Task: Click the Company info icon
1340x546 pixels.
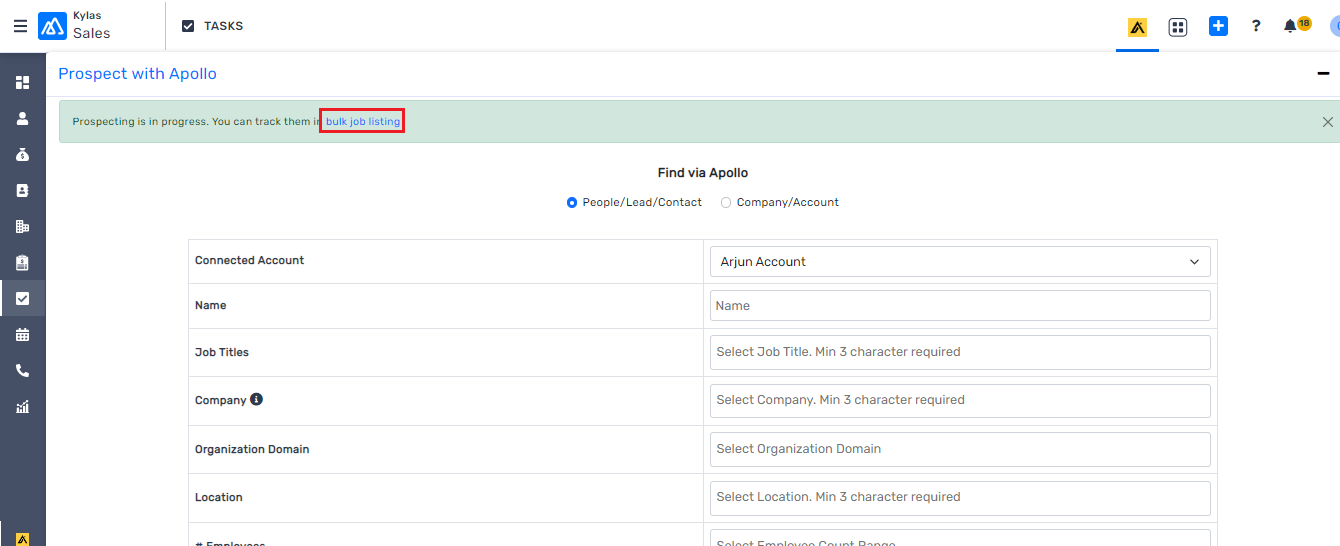Action: [256, 399]
